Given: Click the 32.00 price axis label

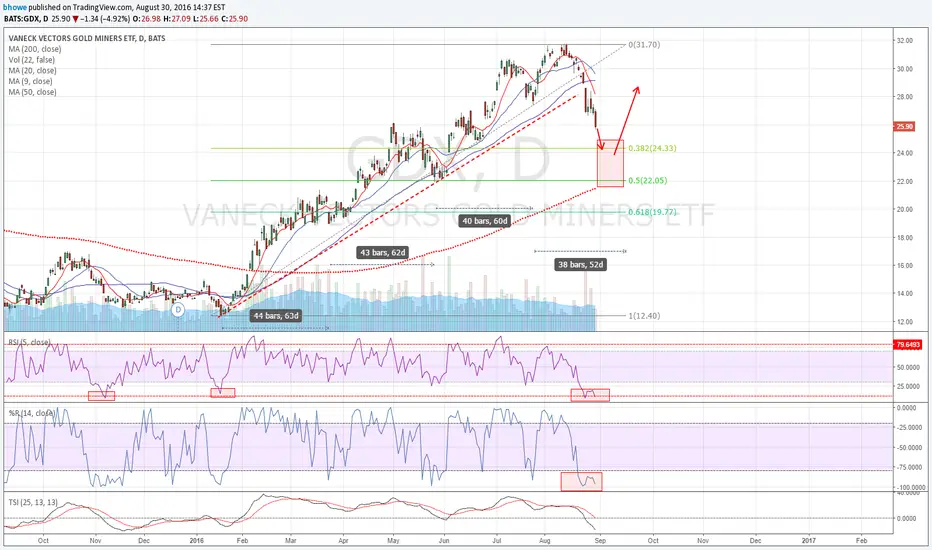Looking at the screenshot, I should click(x=905, y=40).
